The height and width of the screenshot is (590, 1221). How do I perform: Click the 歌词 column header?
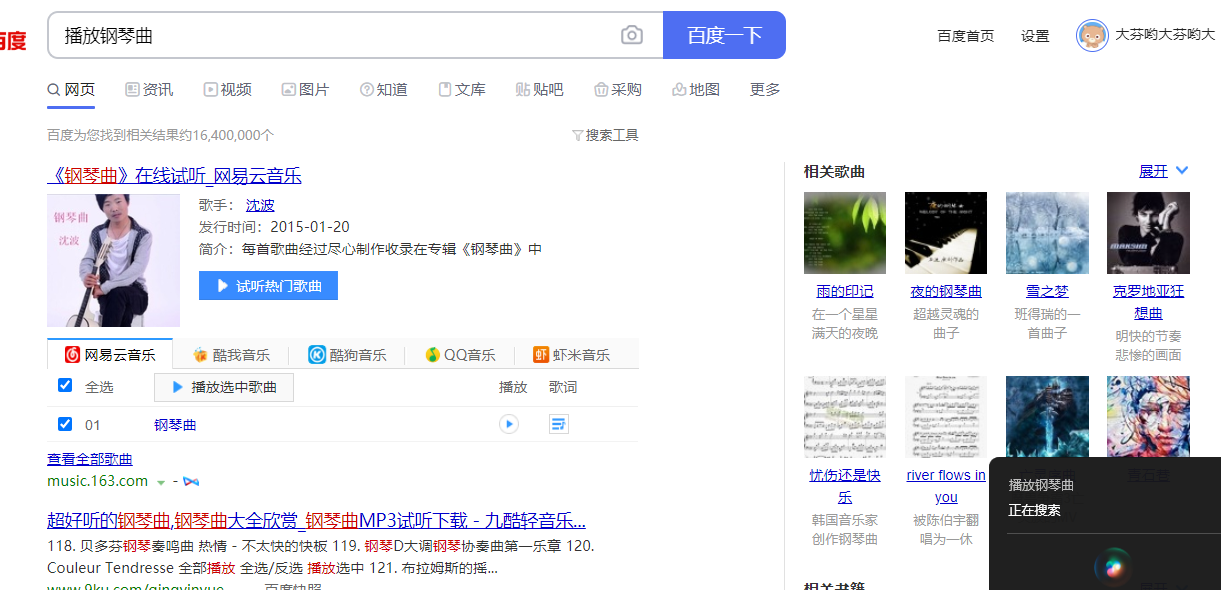563,387
